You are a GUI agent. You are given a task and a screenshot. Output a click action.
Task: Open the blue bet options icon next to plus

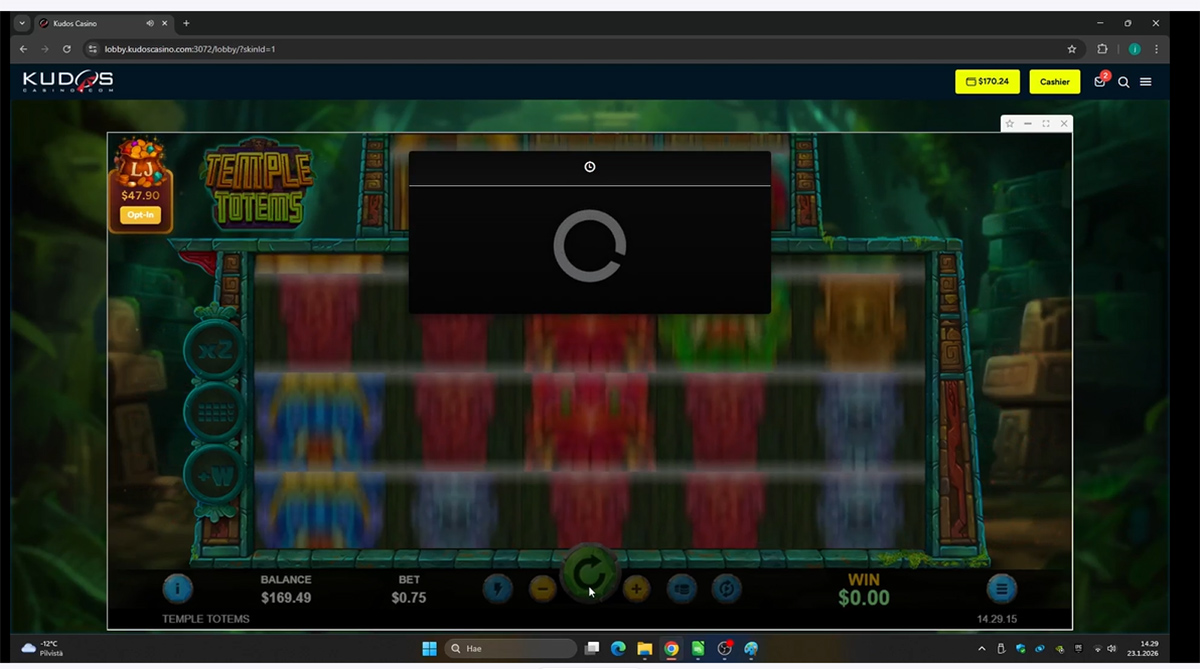[x=682, y=589]
